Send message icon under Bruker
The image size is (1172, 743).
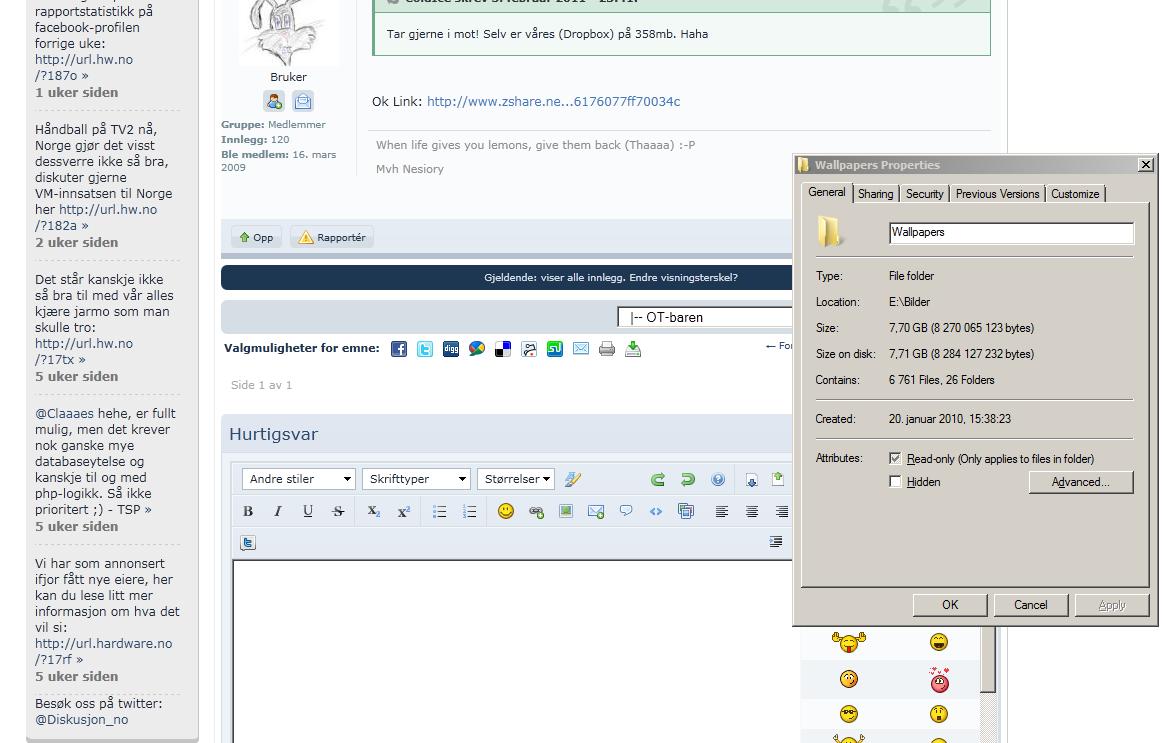303,101
